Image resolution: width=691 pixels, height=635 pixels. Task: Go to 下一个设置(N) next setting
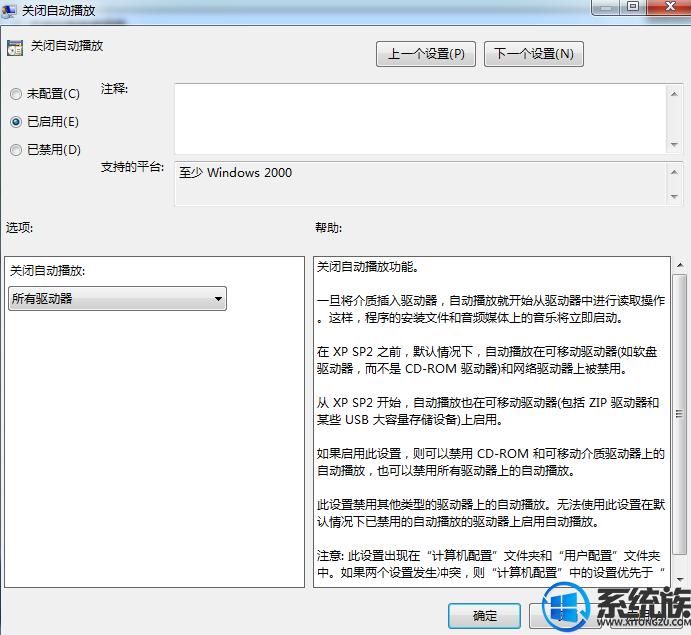534,54
